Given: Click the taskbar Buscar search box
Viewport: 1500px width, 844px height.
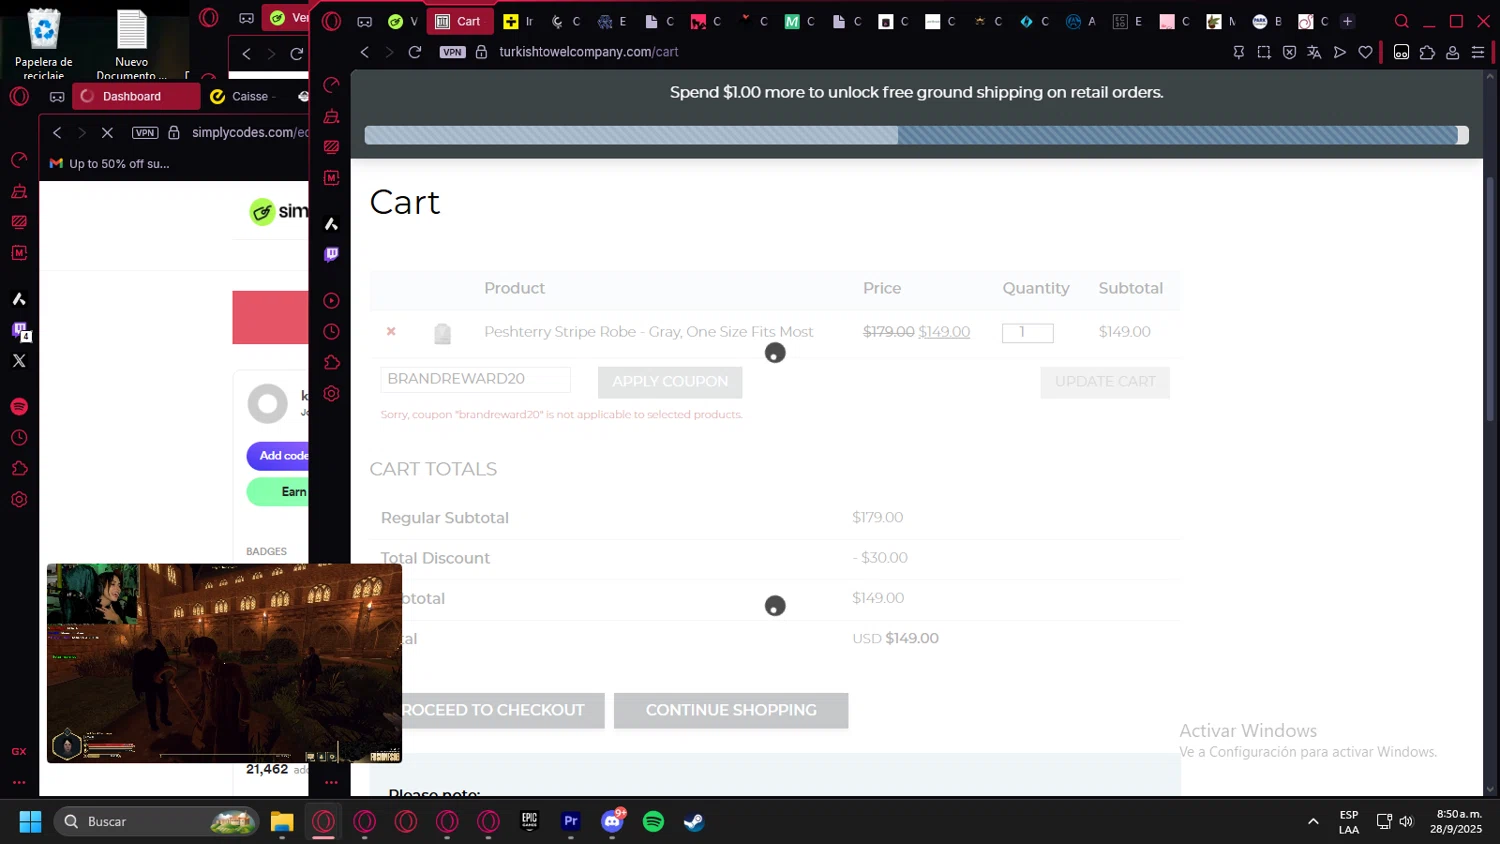Looking at the screenshot, I should click(156, 822).
